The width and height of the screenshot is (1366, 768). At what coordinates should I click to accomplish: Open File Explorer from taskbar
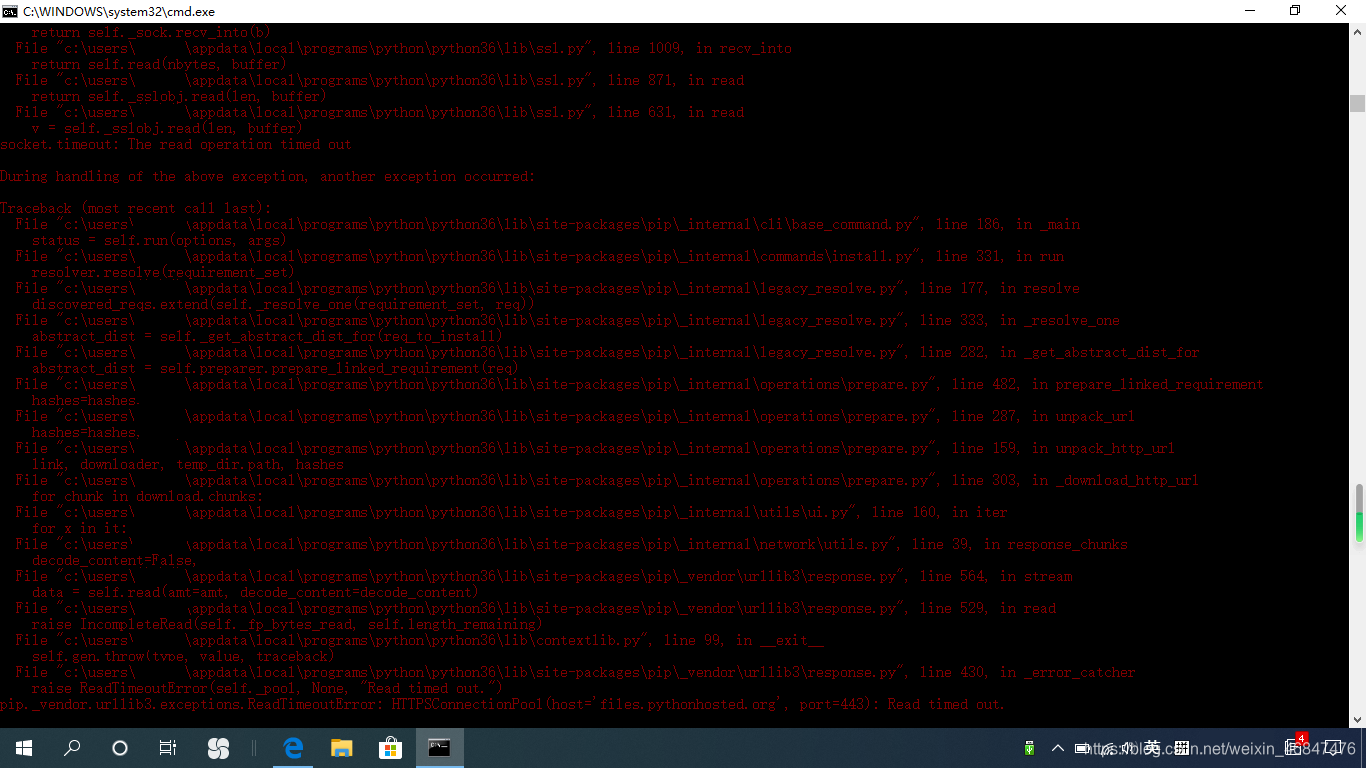coord(342,748)
